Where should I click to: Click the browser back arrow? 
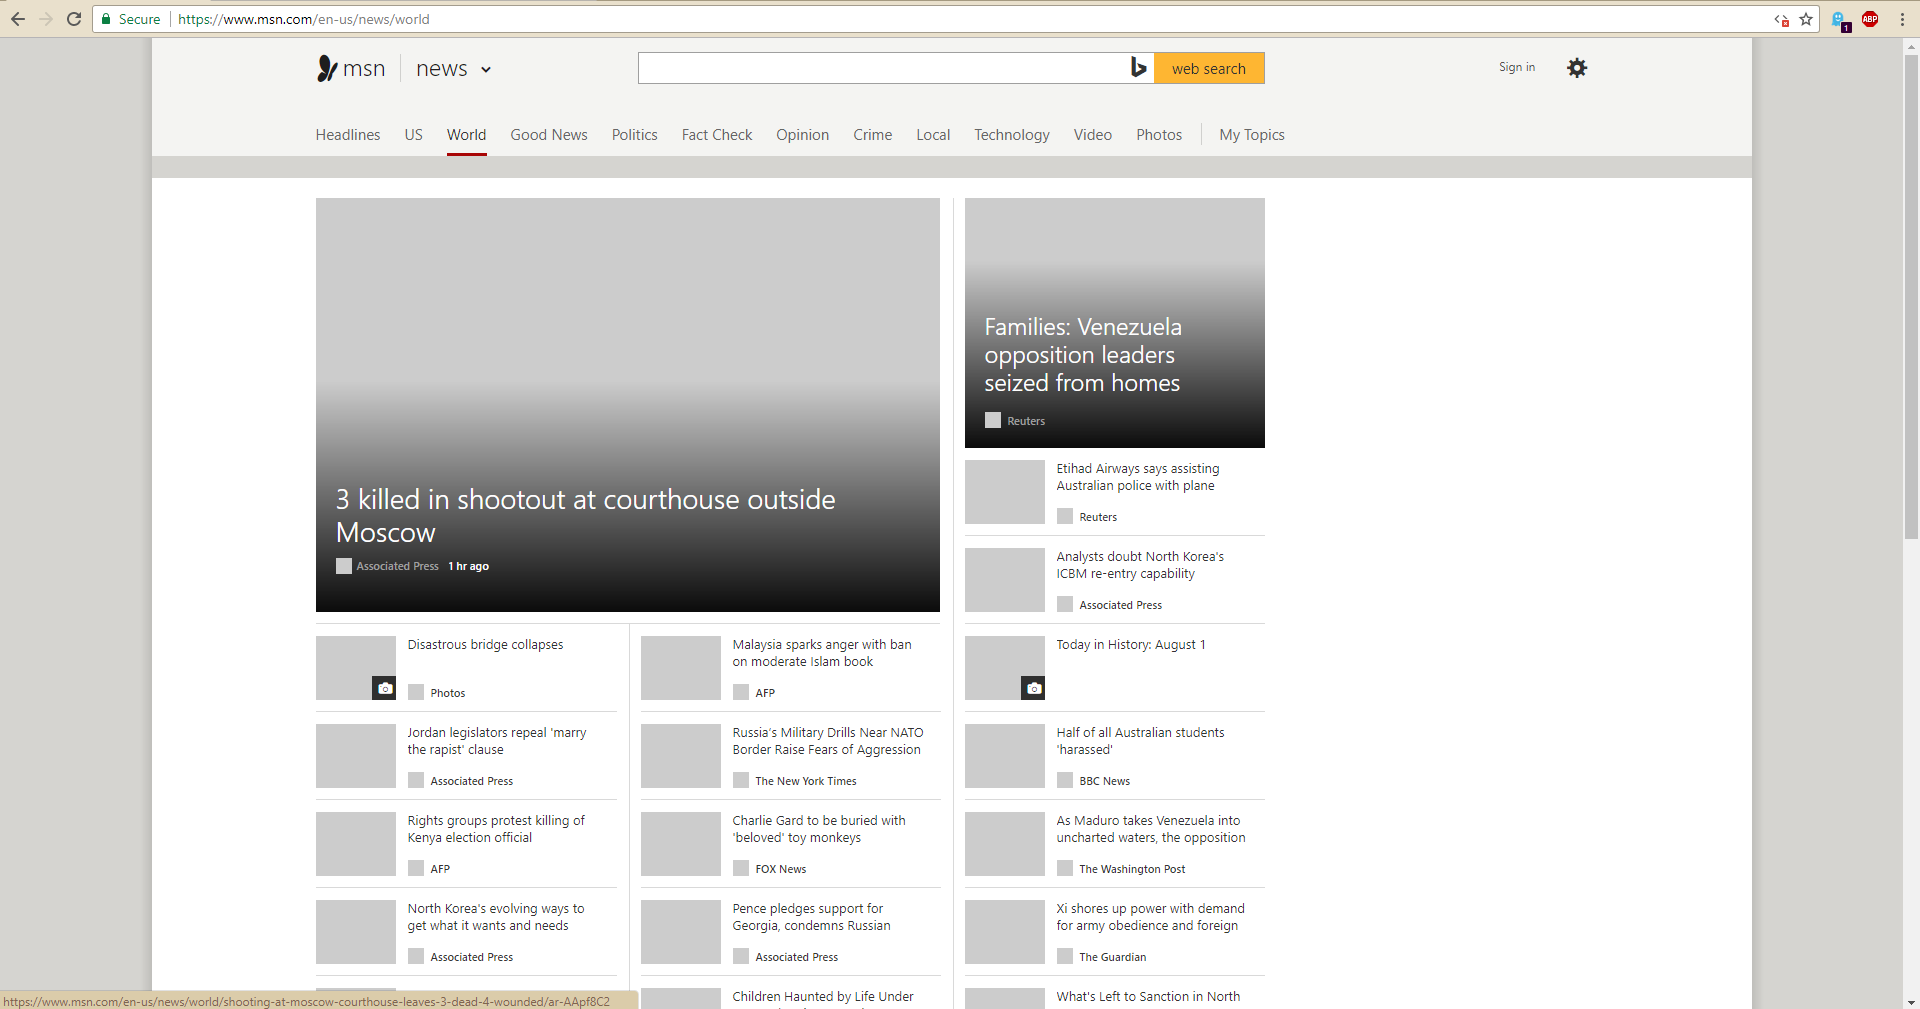point(18,19)
